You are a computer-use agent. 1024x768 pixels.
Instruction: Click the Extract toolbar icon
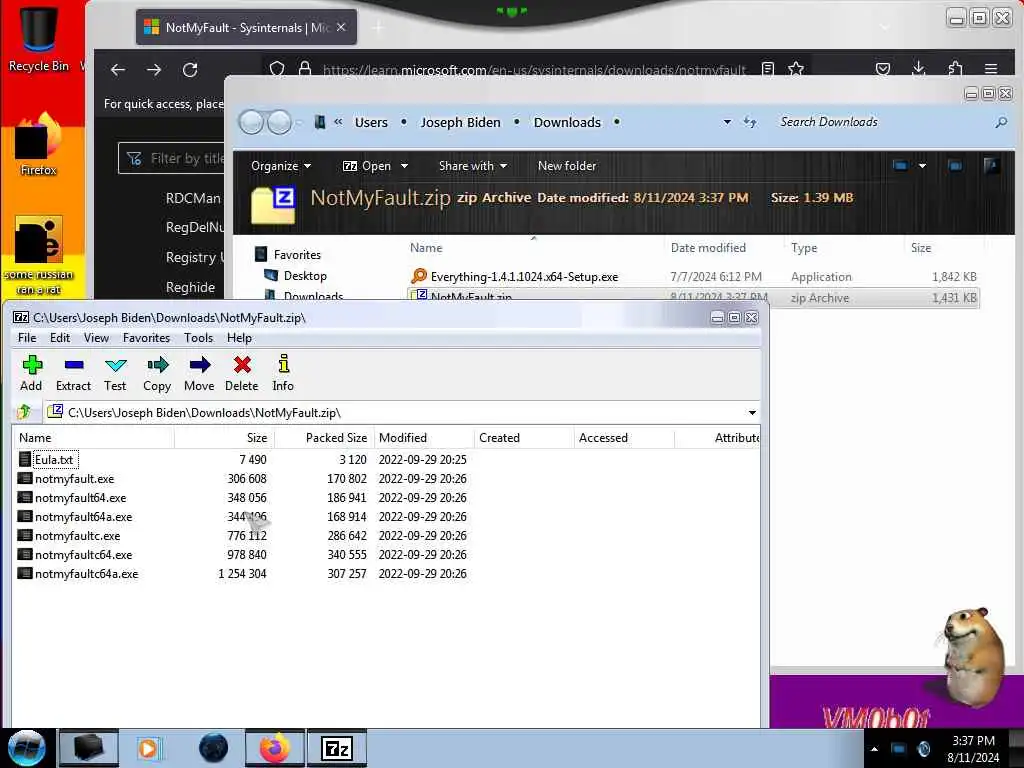click(73, 373)
